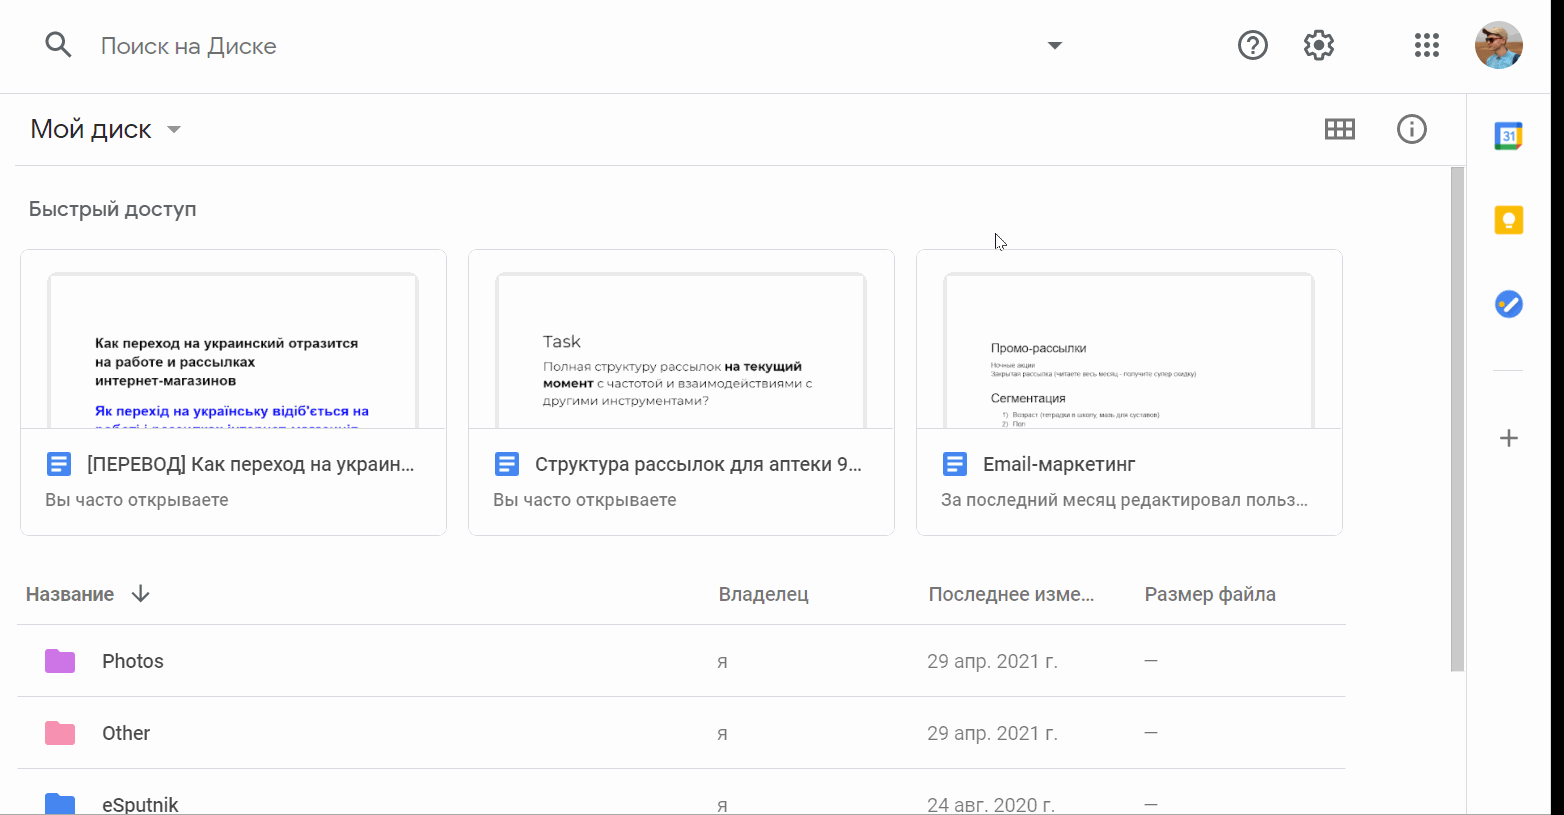Open the Email-маркетинг document
Image resolution: width=1564 pixels, height=815 pixels.
click(1058, 464)
